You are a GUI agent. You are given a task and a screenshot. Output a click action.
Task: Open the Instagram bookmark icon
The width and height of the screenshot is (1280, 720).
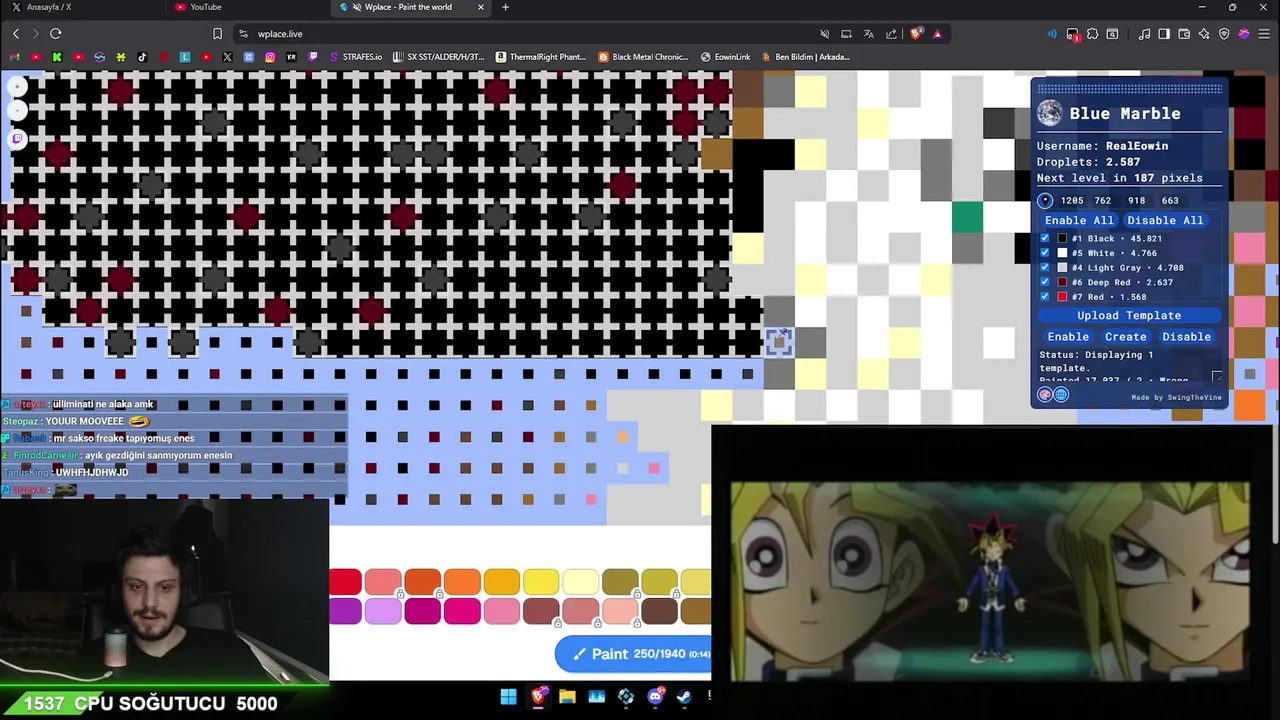pyautogui.click(x=270, y=57)
